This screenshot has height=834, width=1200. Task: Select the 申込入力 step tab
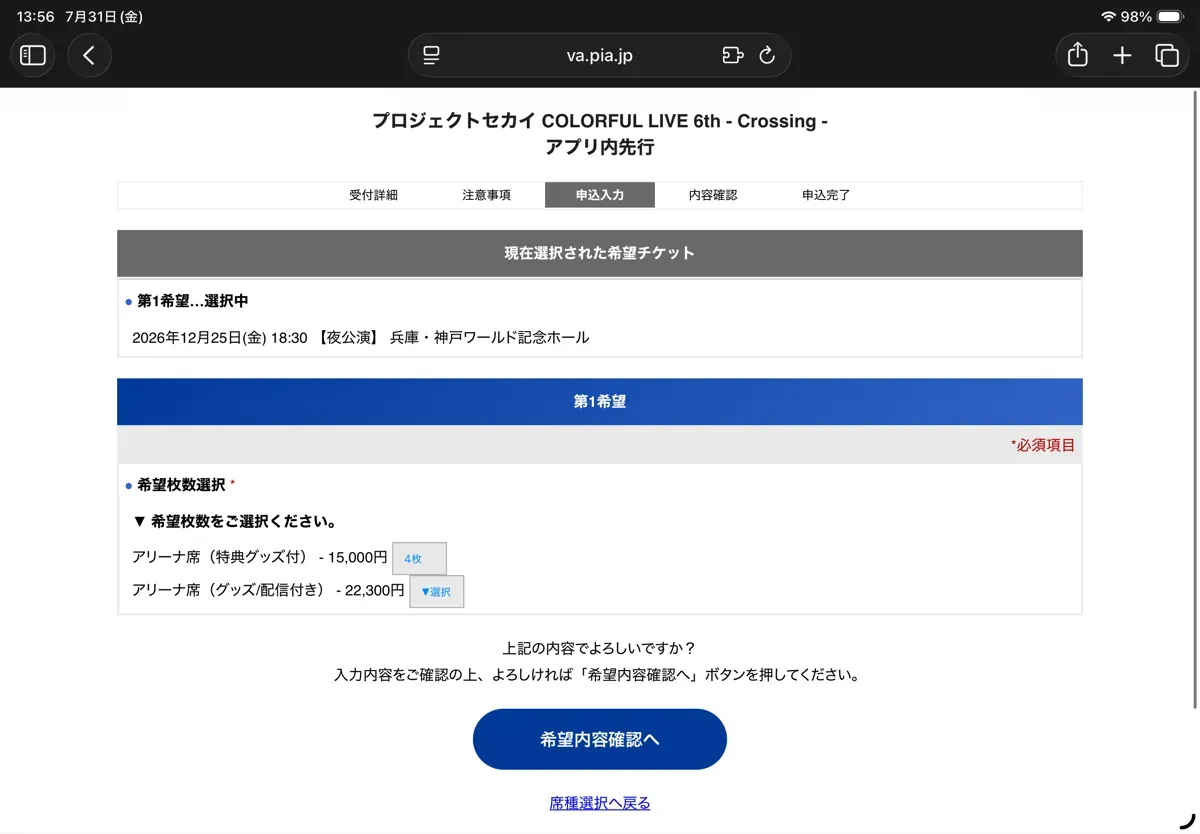click(600, 195)
